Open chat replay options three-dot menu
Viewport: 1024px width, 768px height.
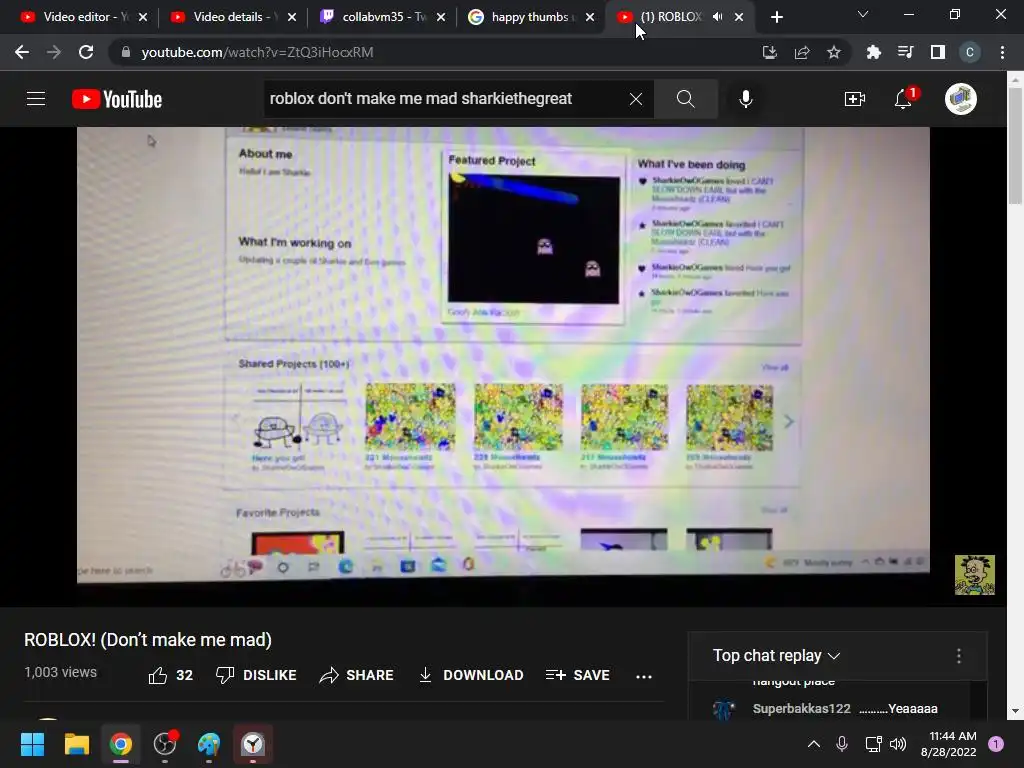click(x=959, y=656)
